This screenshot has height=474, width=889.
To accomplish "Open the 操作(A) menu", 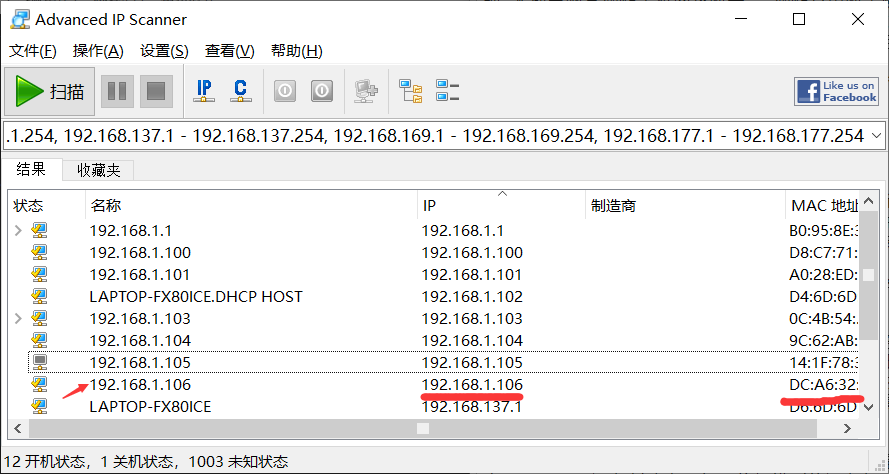I will coord(98,51).
